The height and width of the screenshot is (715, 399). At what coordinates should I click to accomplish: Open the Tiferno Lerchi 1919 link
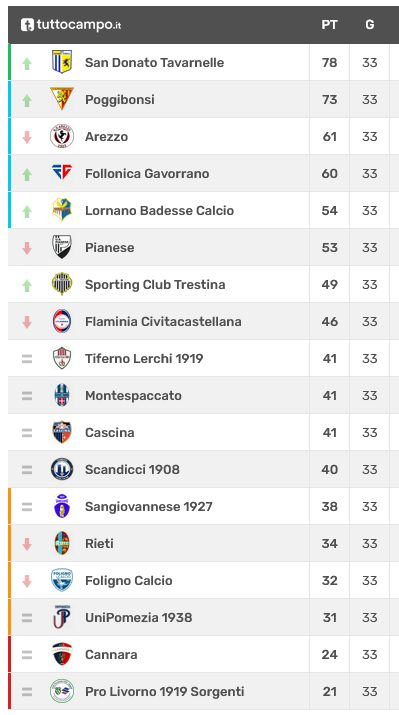(x=144, y=358)
